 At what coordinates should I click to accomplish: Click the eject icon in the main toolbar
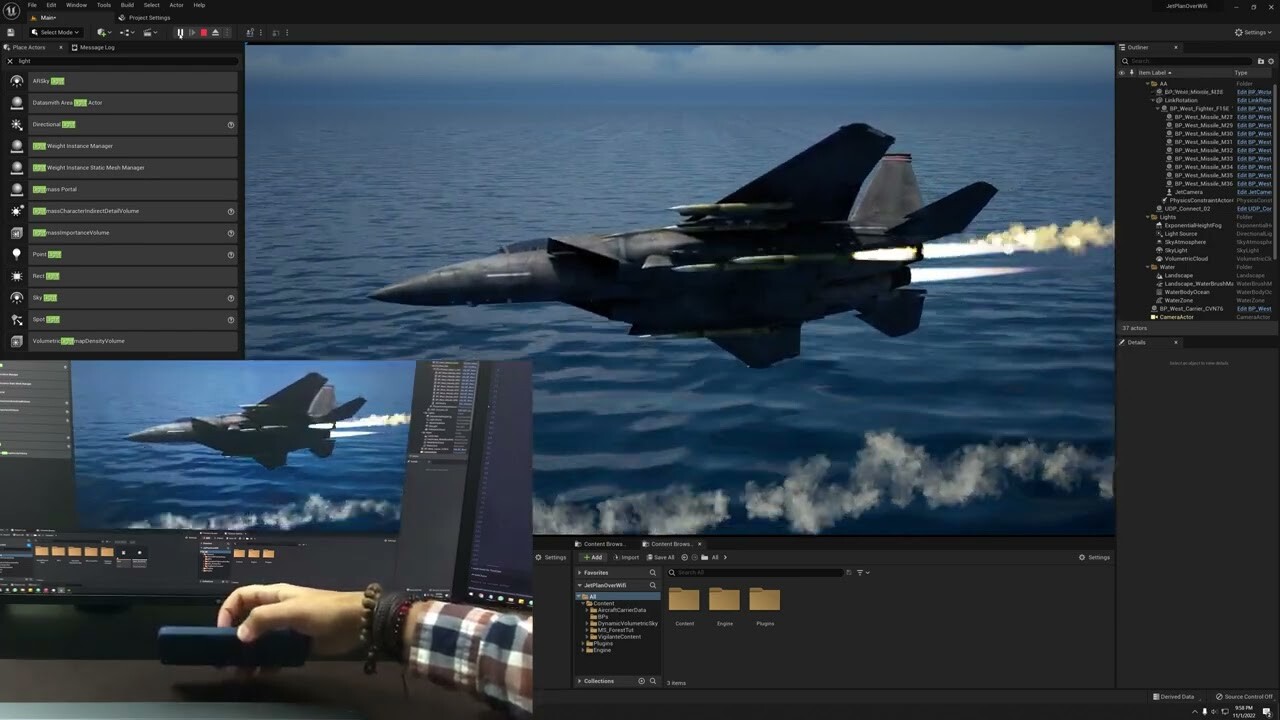click(216, 32)
